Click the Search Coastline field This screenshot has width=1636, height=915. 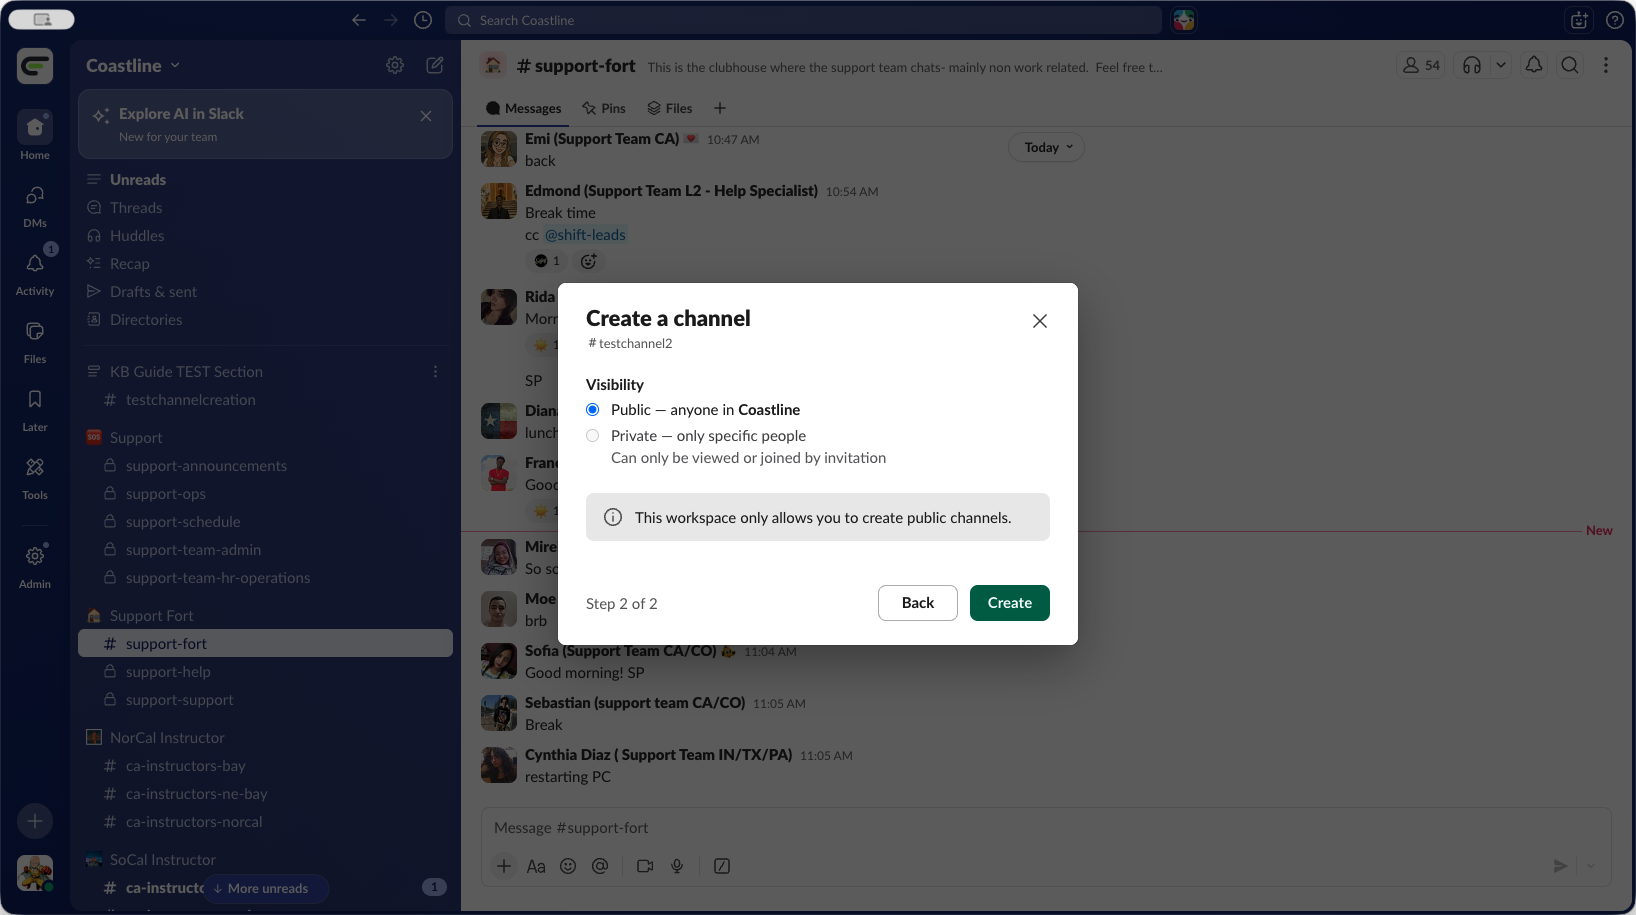[x=805, y=20]
